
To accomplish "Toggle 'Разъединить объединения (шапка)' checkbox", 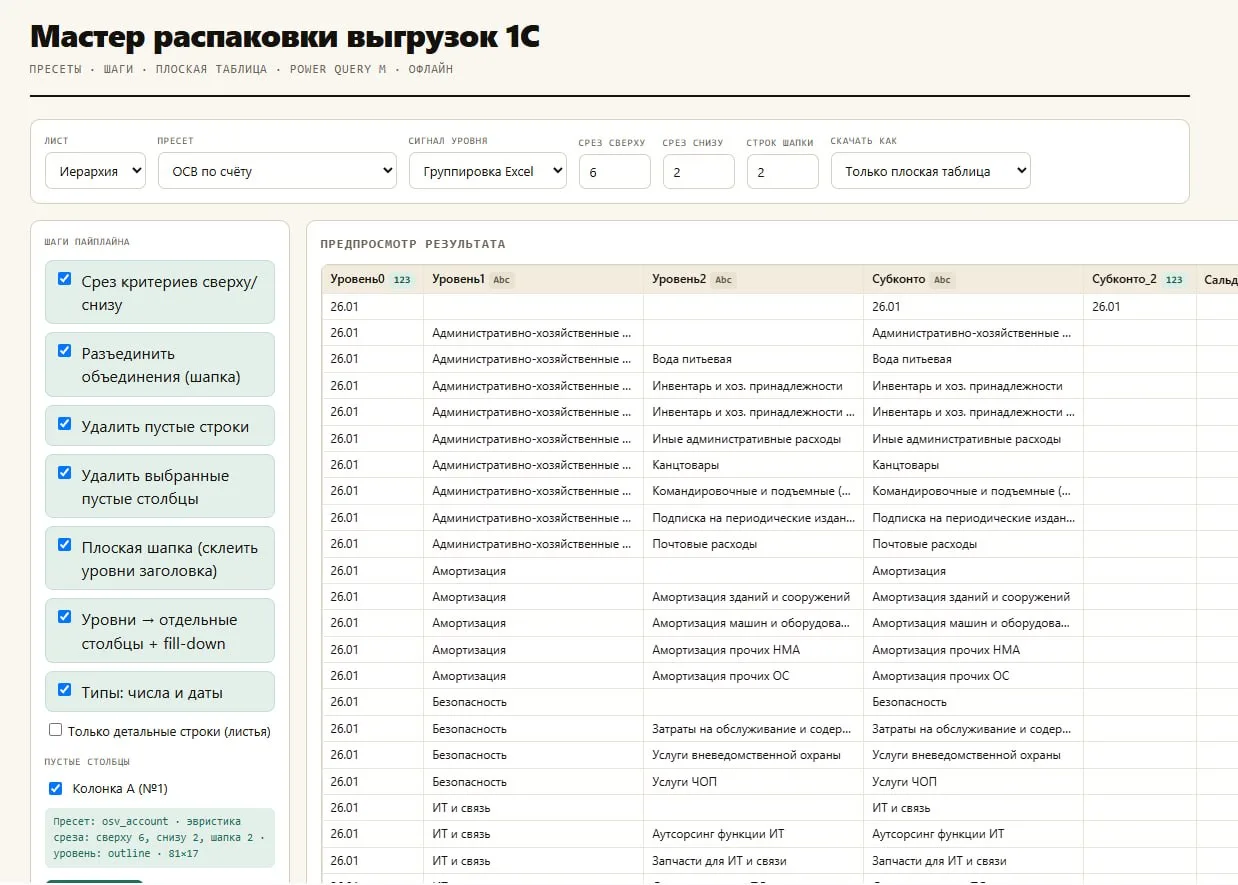I will pos(65,351).
